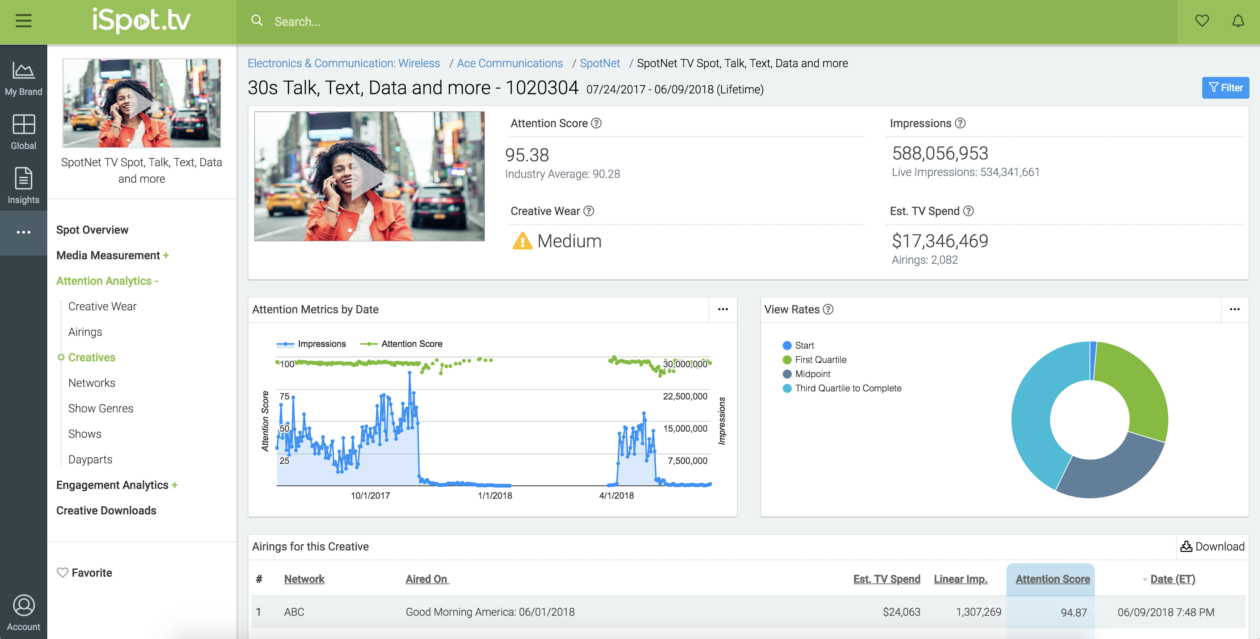Click the iSpot.tv logo
This screenshot has width=1260, height=639.
tap(140, 21)
